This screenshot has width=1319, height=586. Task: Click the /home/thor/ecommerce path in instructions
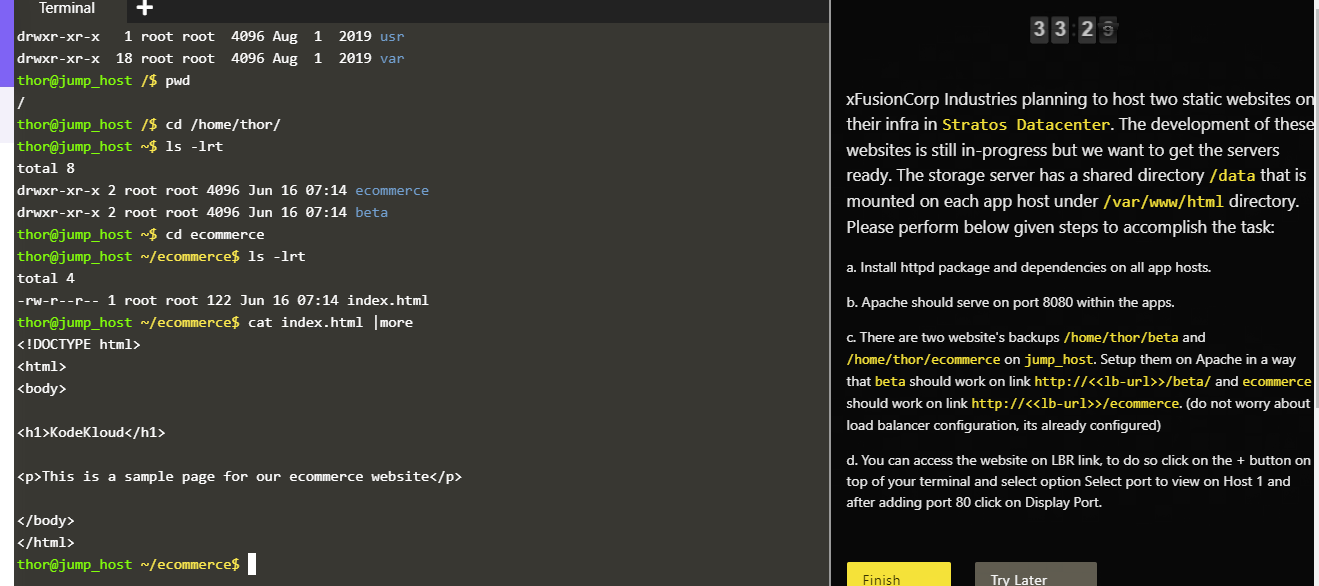(x=923, y=359)
